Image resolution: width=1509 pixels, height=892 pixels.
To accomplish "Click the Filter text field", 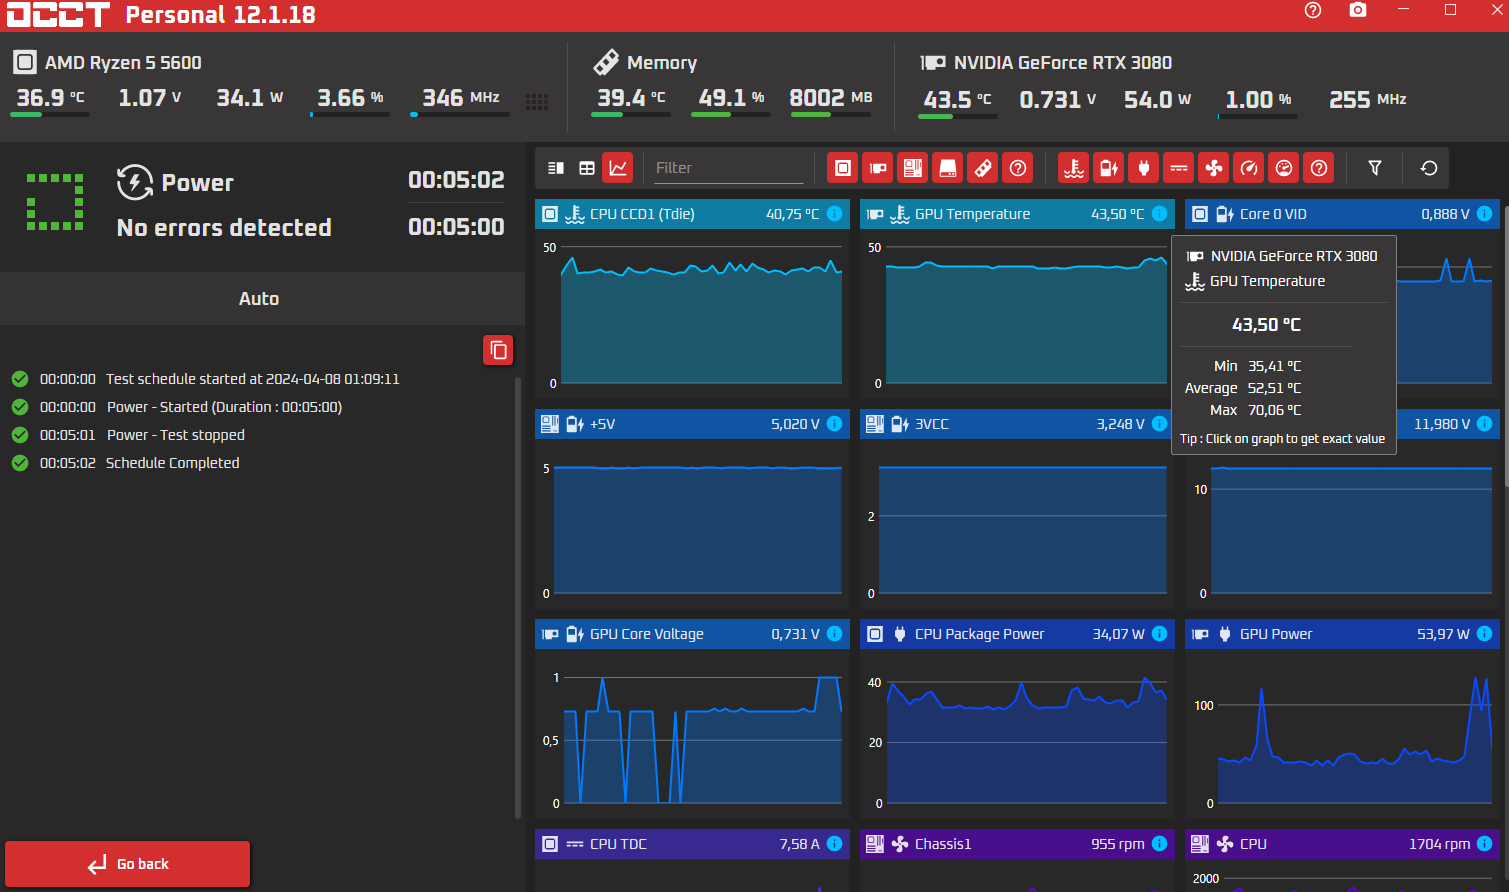I will click(x=728, y=168).
